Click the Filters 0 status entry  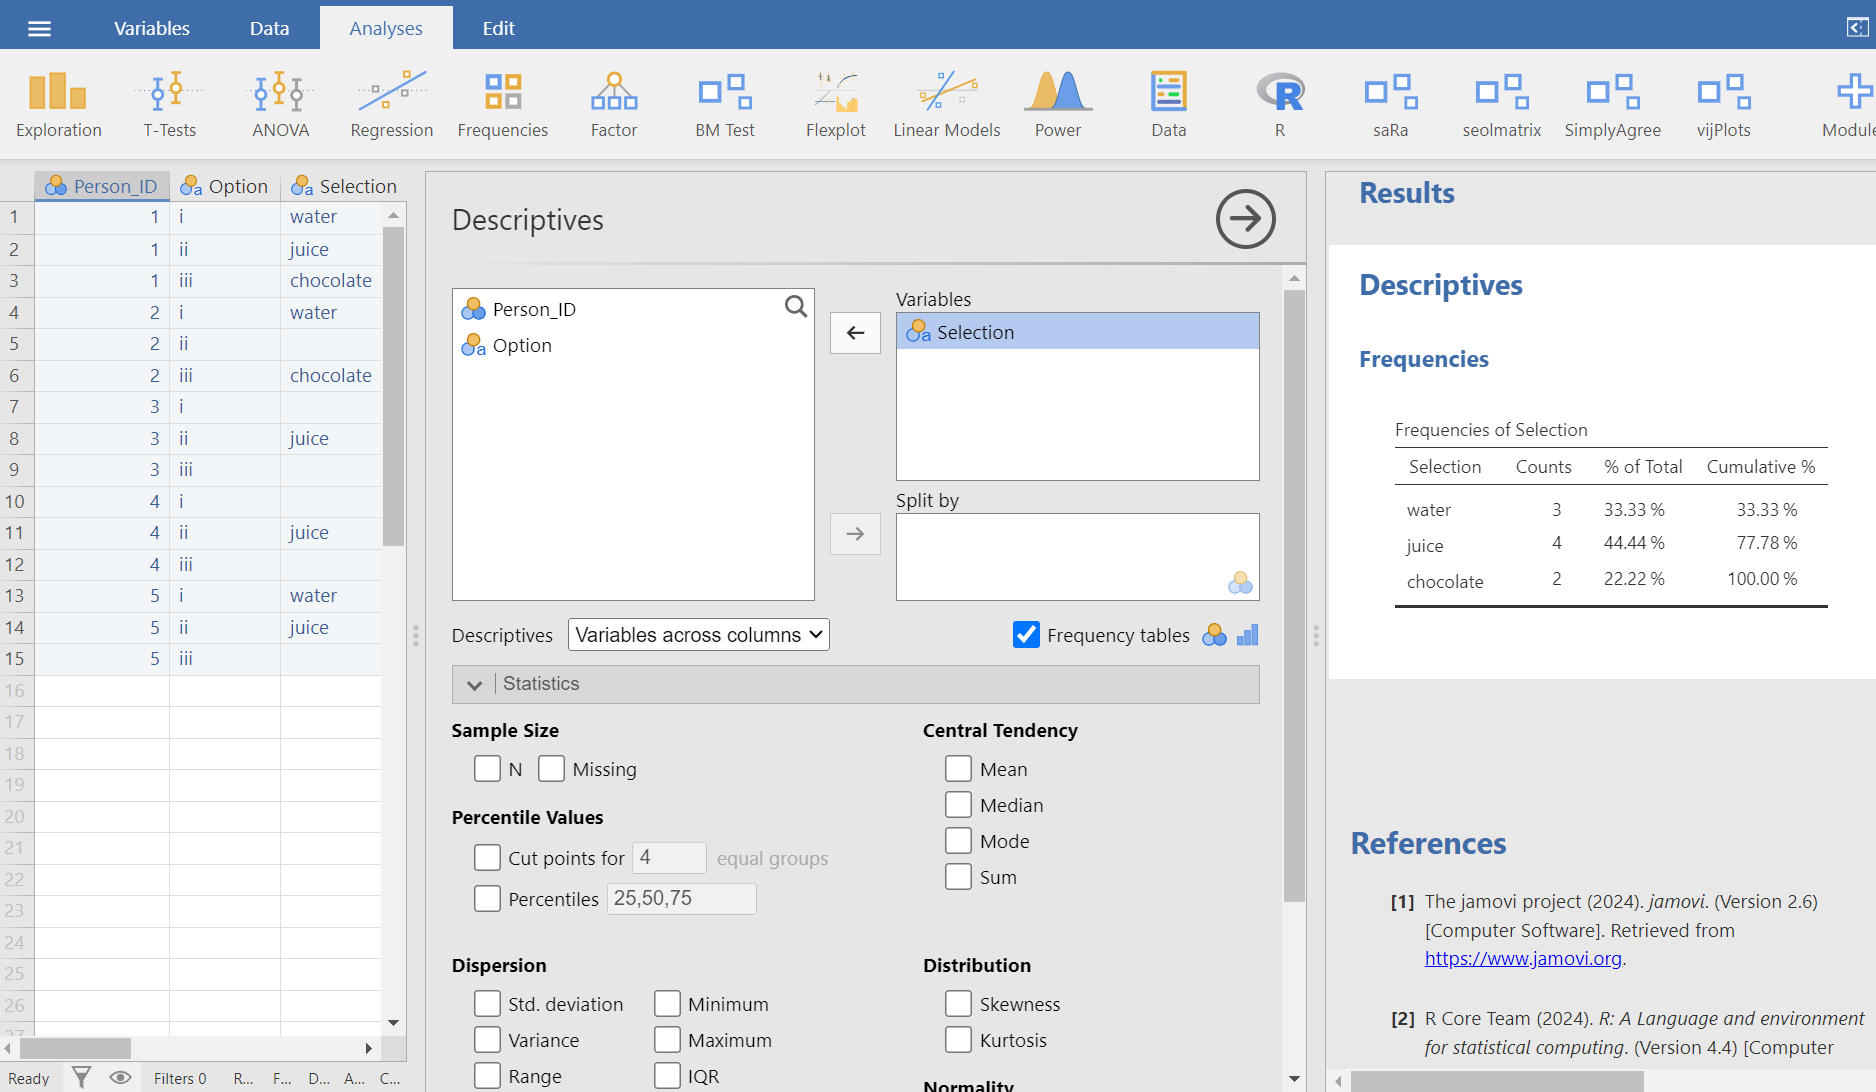click(x=180, y=1078)
